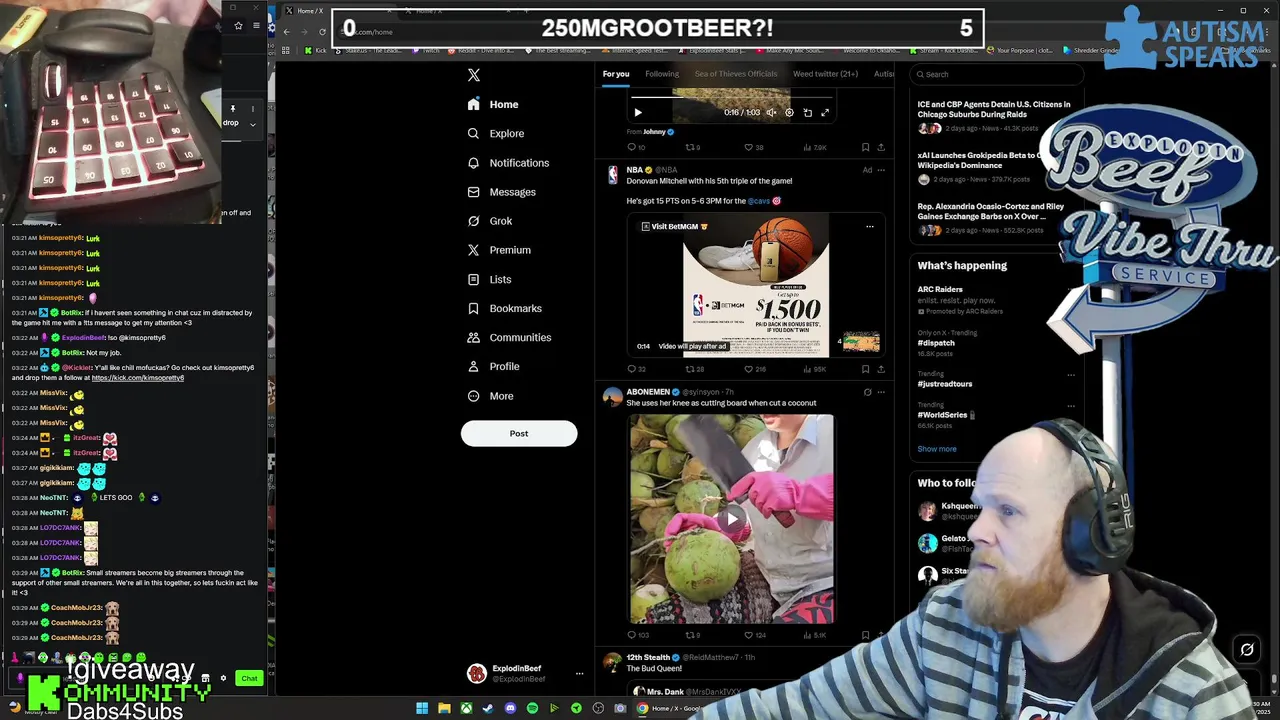Expand top video to fullscreen
The height and width of the screenshot is (720, 1280).
825,113
